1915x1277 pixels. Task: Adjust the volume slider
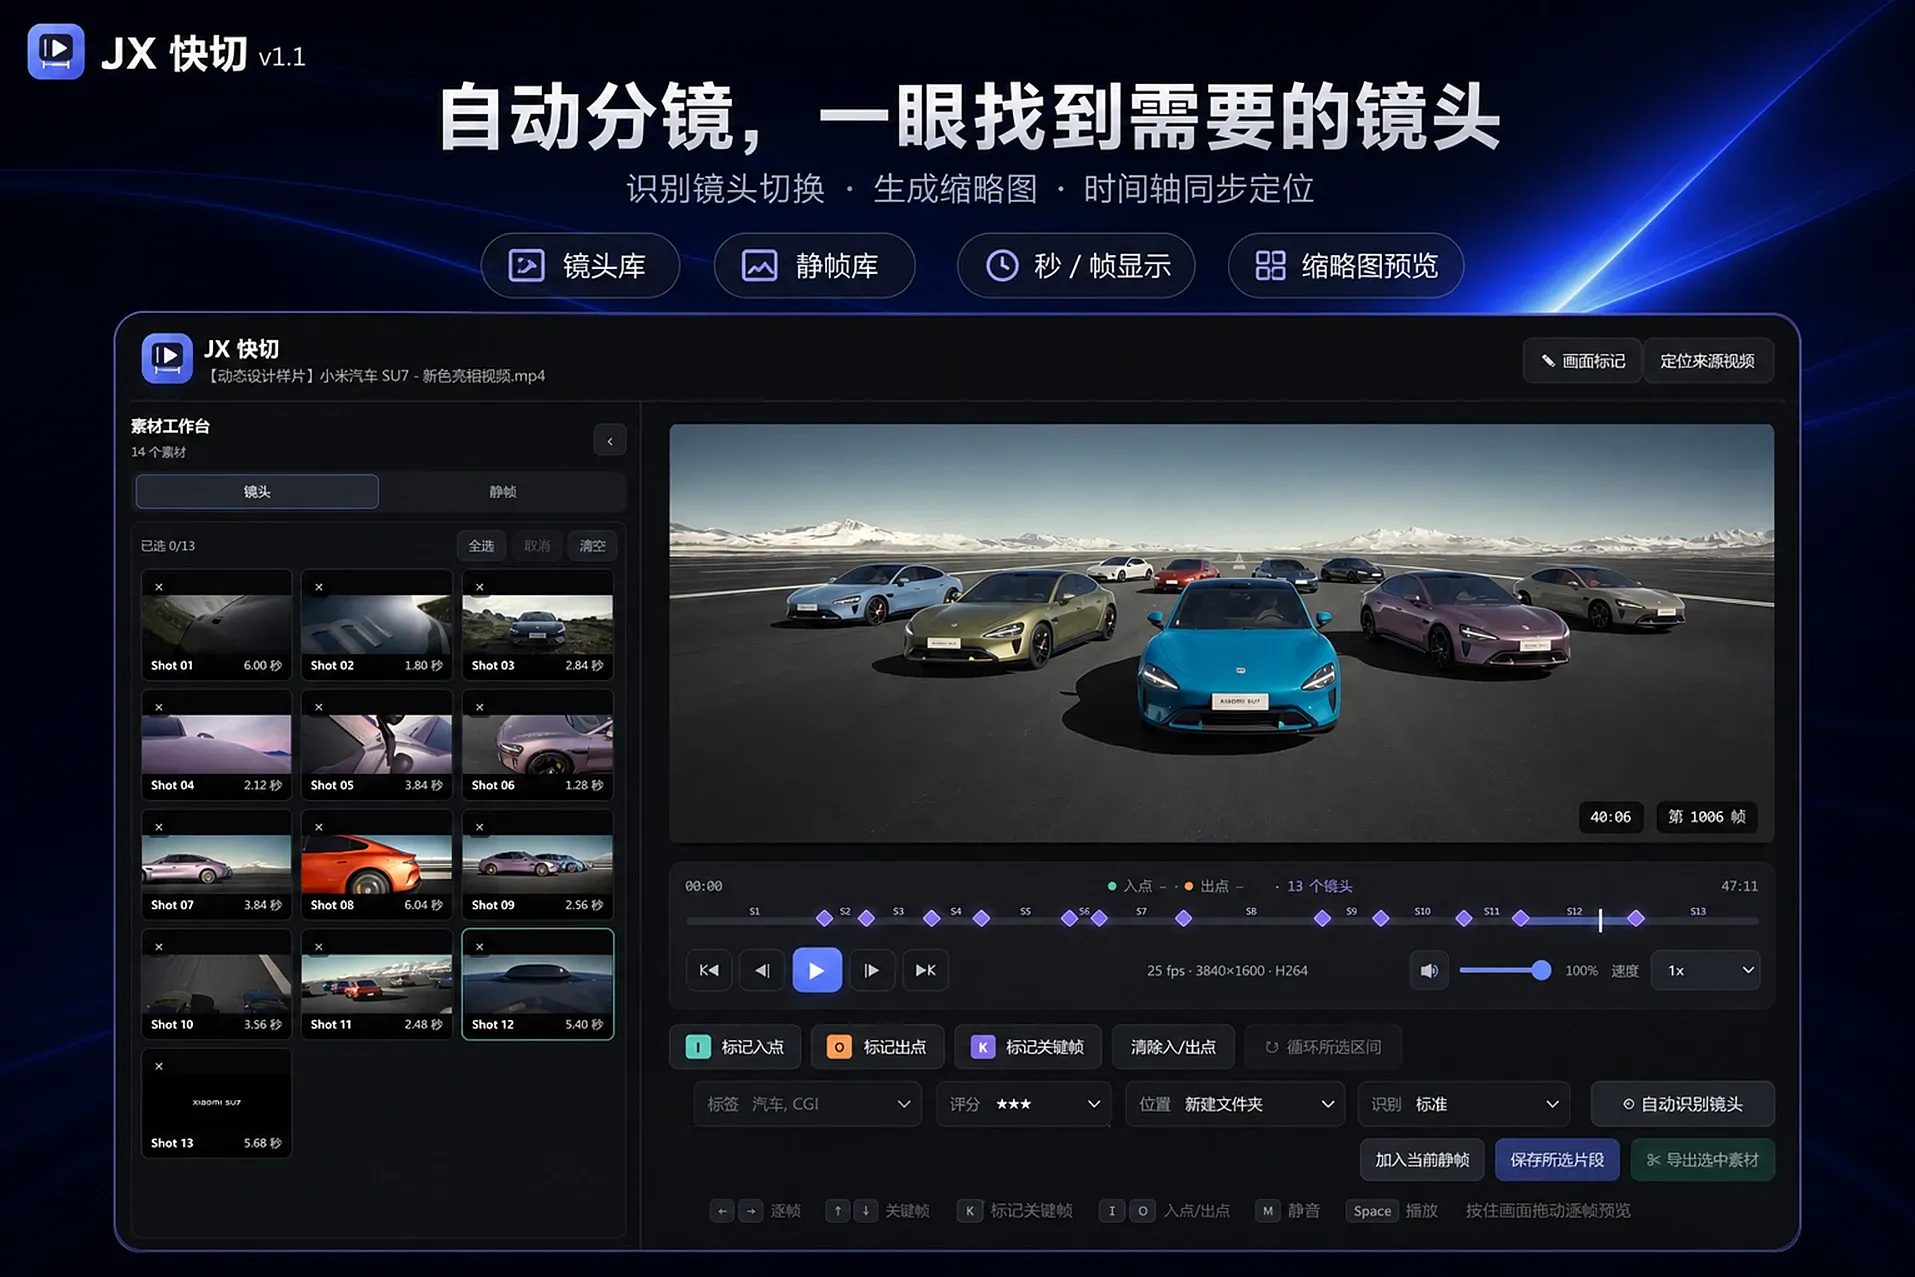tap(1505, 970)
